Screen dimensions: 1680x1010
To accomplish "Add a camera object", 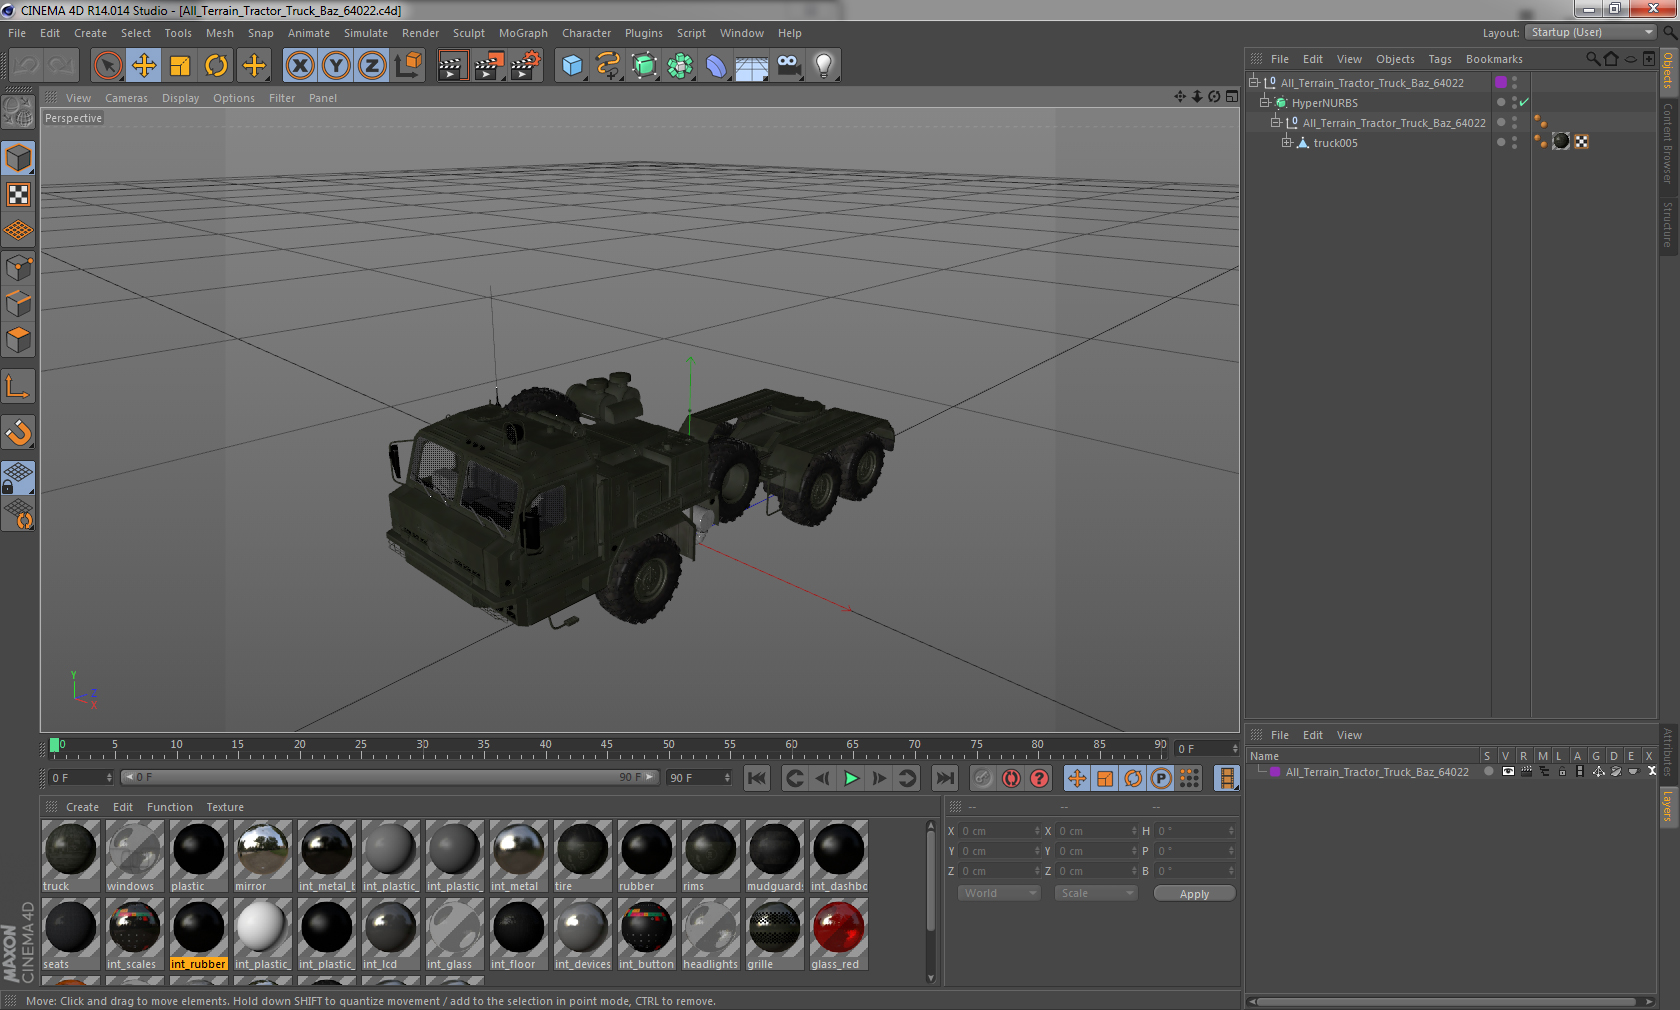I will coord(788,66).
